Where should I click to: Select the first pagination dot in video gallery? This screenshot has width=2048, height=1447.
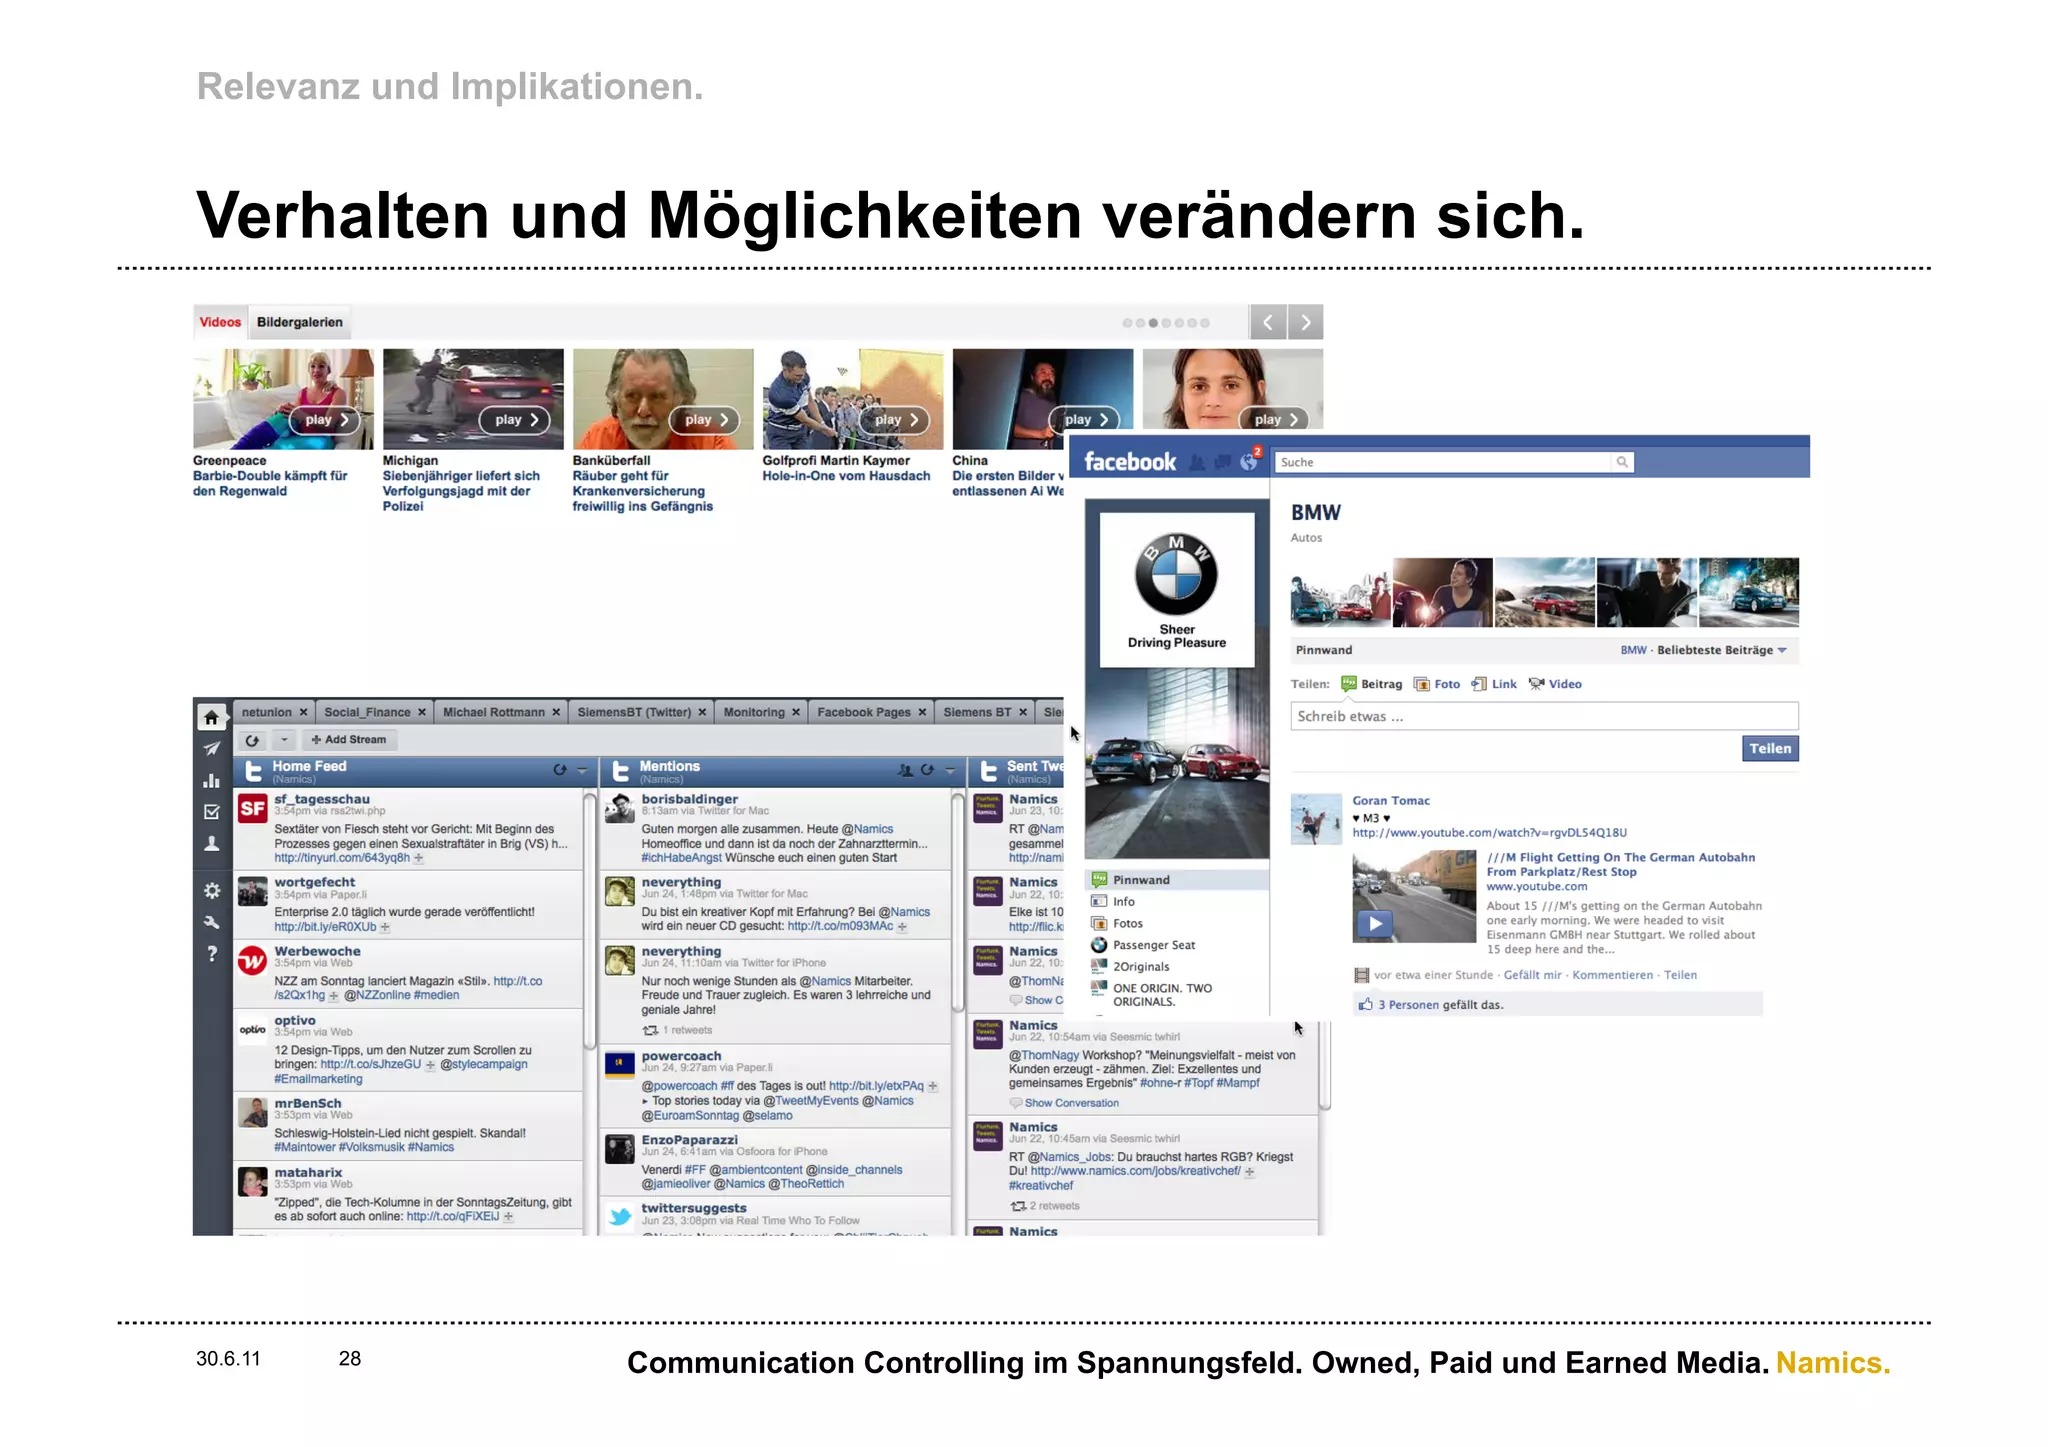1127,323
